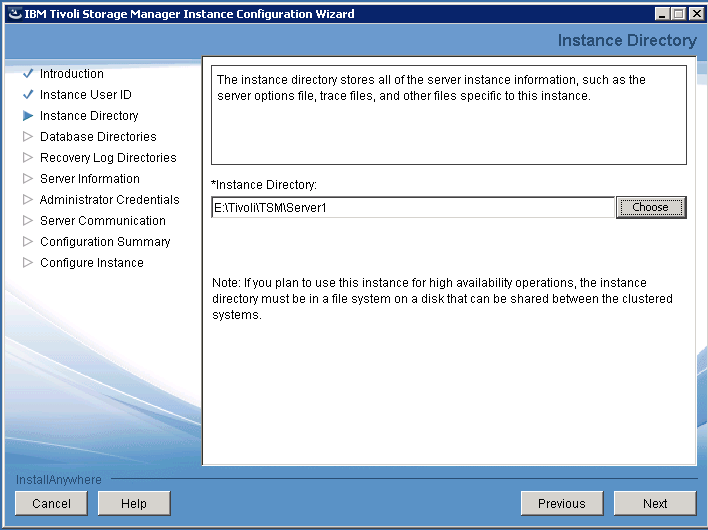Close the wizard window

(696, 14)
